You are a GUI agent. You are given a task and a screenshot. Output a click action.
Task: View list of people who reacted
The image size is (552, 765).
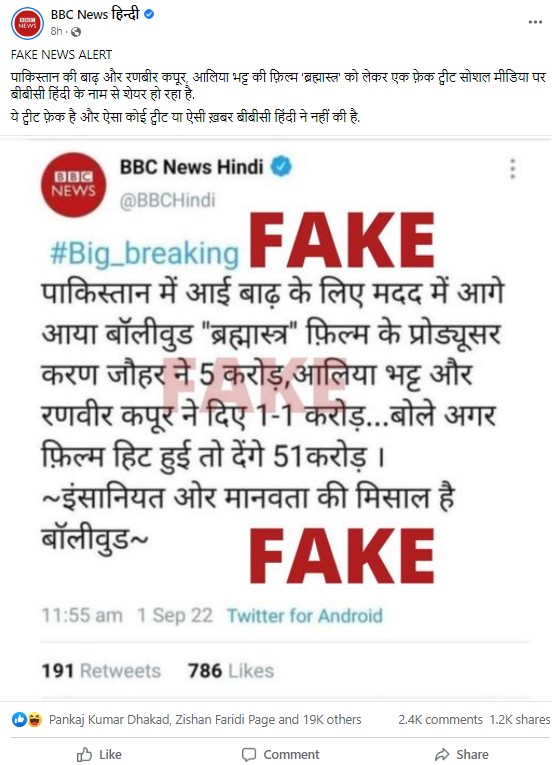click(205, 719)
